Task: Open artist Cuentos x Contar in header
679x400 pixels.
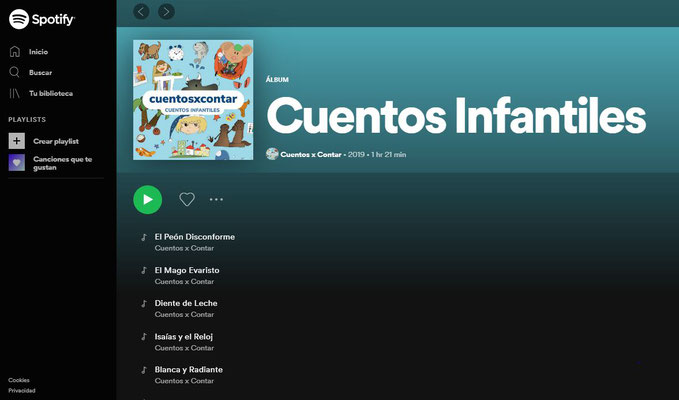Action: 310,154
